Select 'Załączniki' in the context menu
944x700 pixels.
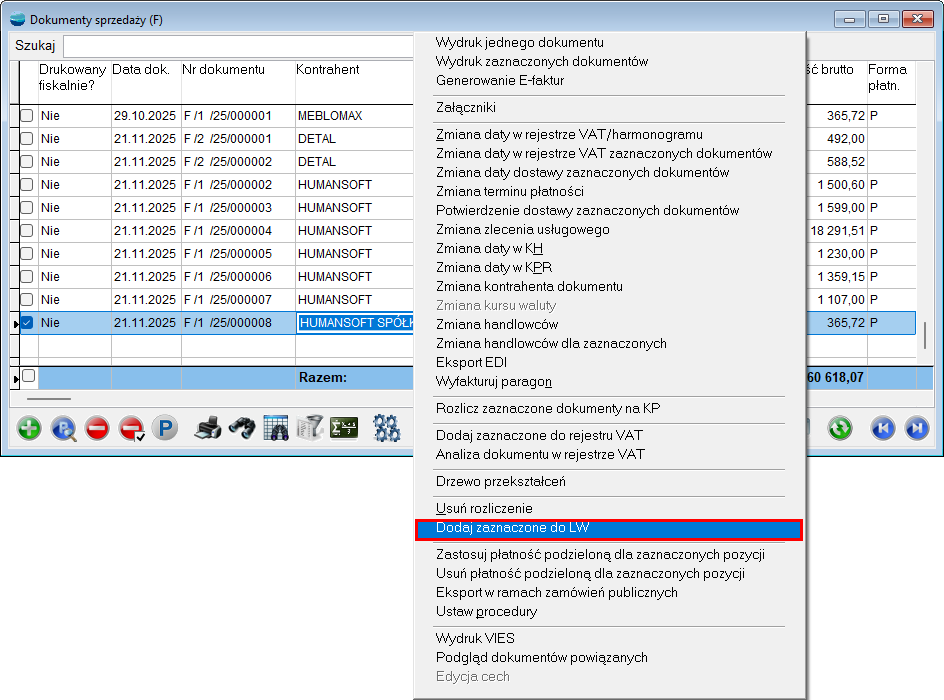point(466,107)
